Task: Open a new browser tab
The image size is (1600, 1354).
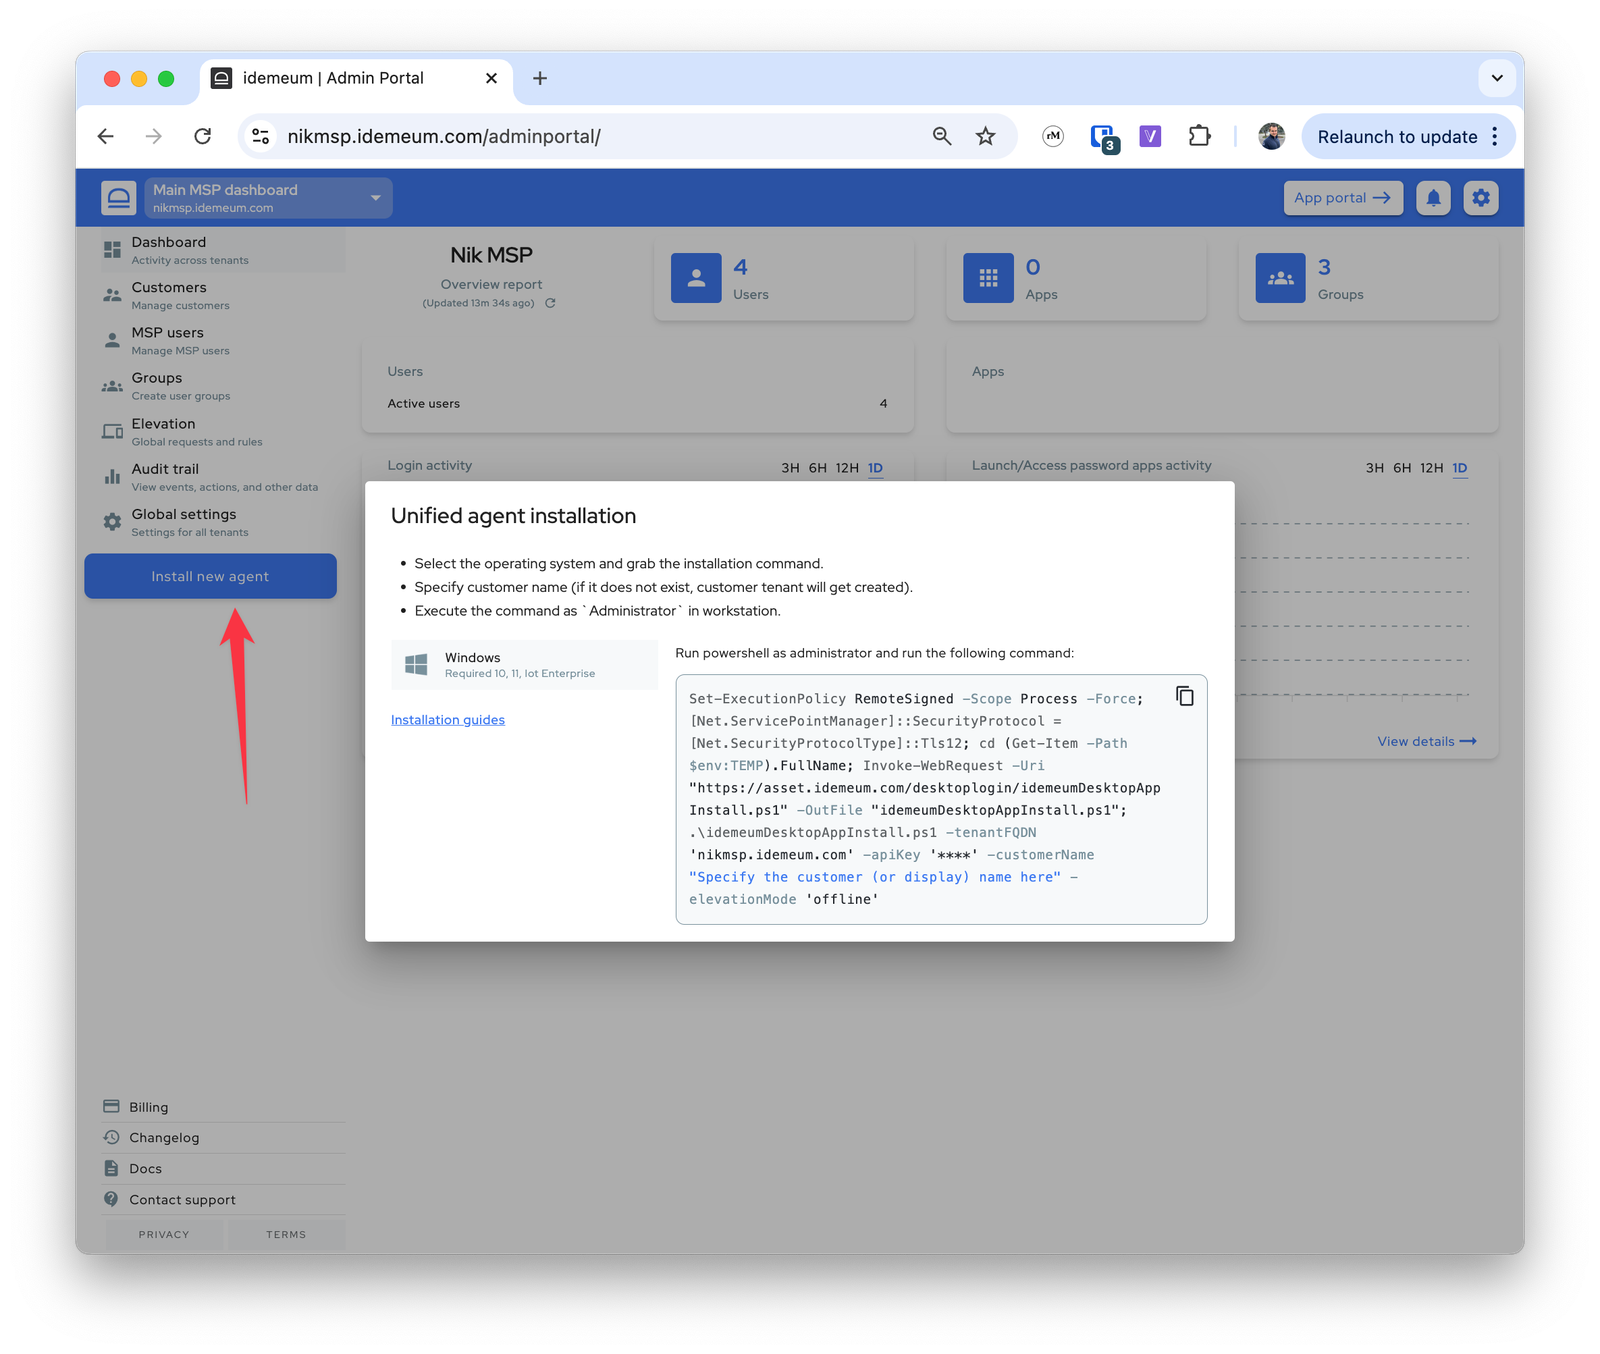Action: click(x=540, y=78)
